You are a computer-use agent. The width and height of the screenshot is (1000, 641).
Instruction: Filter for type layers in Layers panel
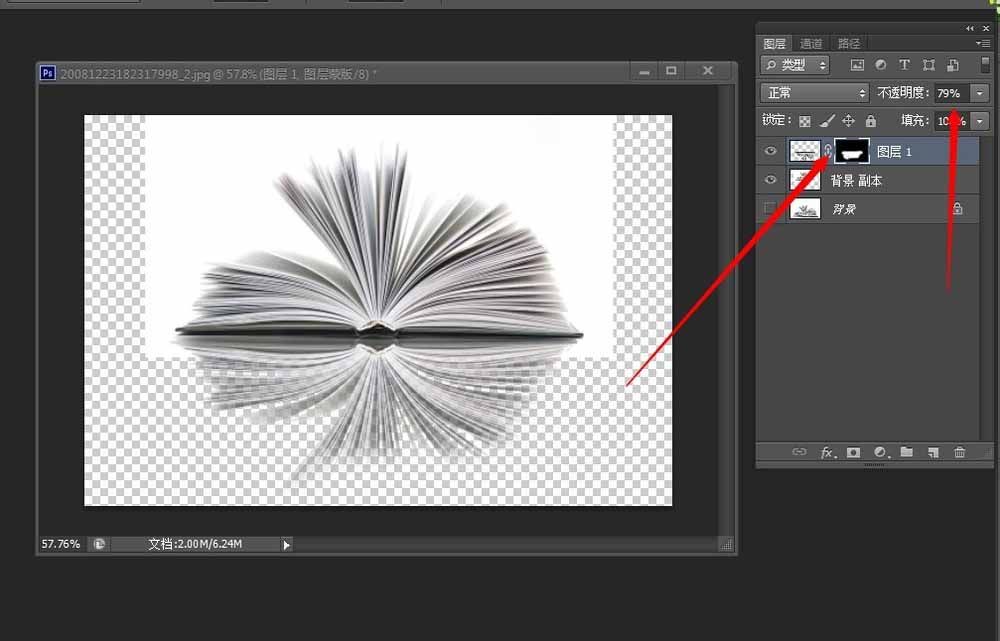coord(903,64)
